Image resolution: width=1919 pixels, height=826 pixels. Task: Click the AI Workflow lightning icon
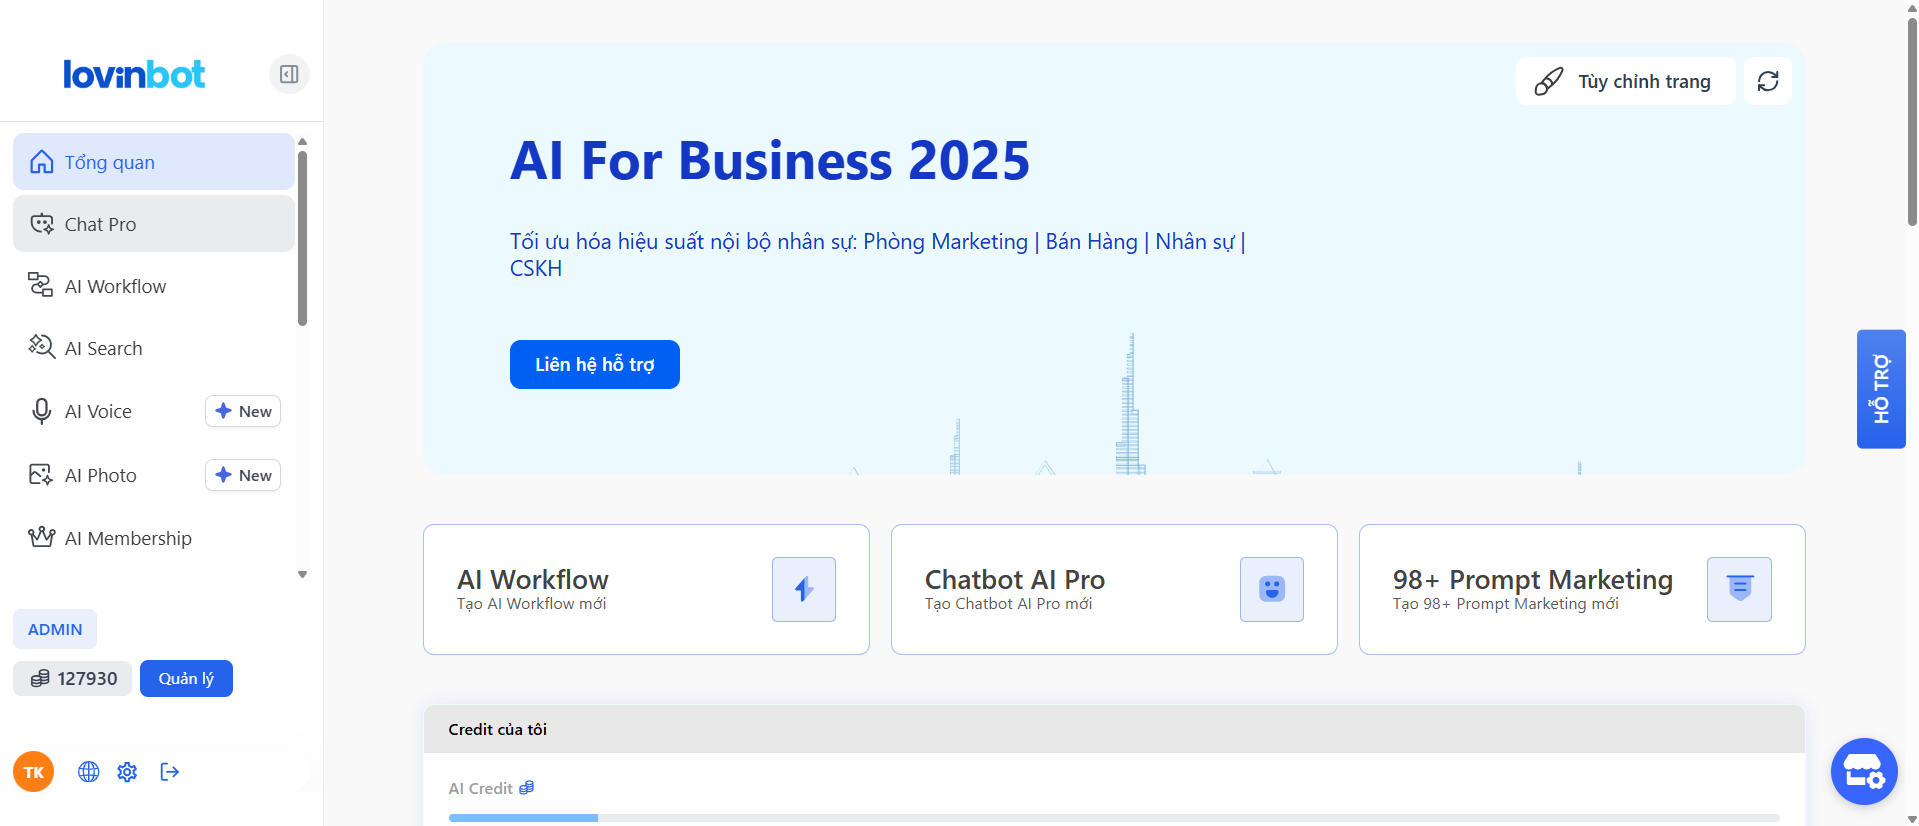click(x=803, y=589)
